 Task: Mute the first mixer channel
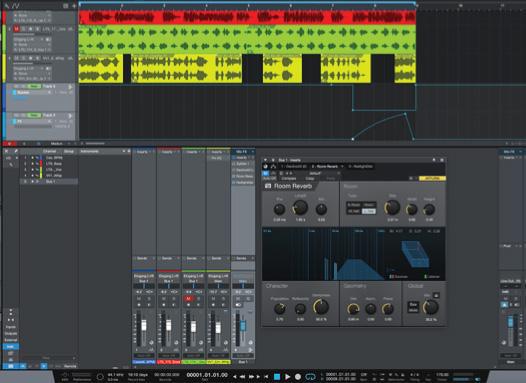click(139, 298)
